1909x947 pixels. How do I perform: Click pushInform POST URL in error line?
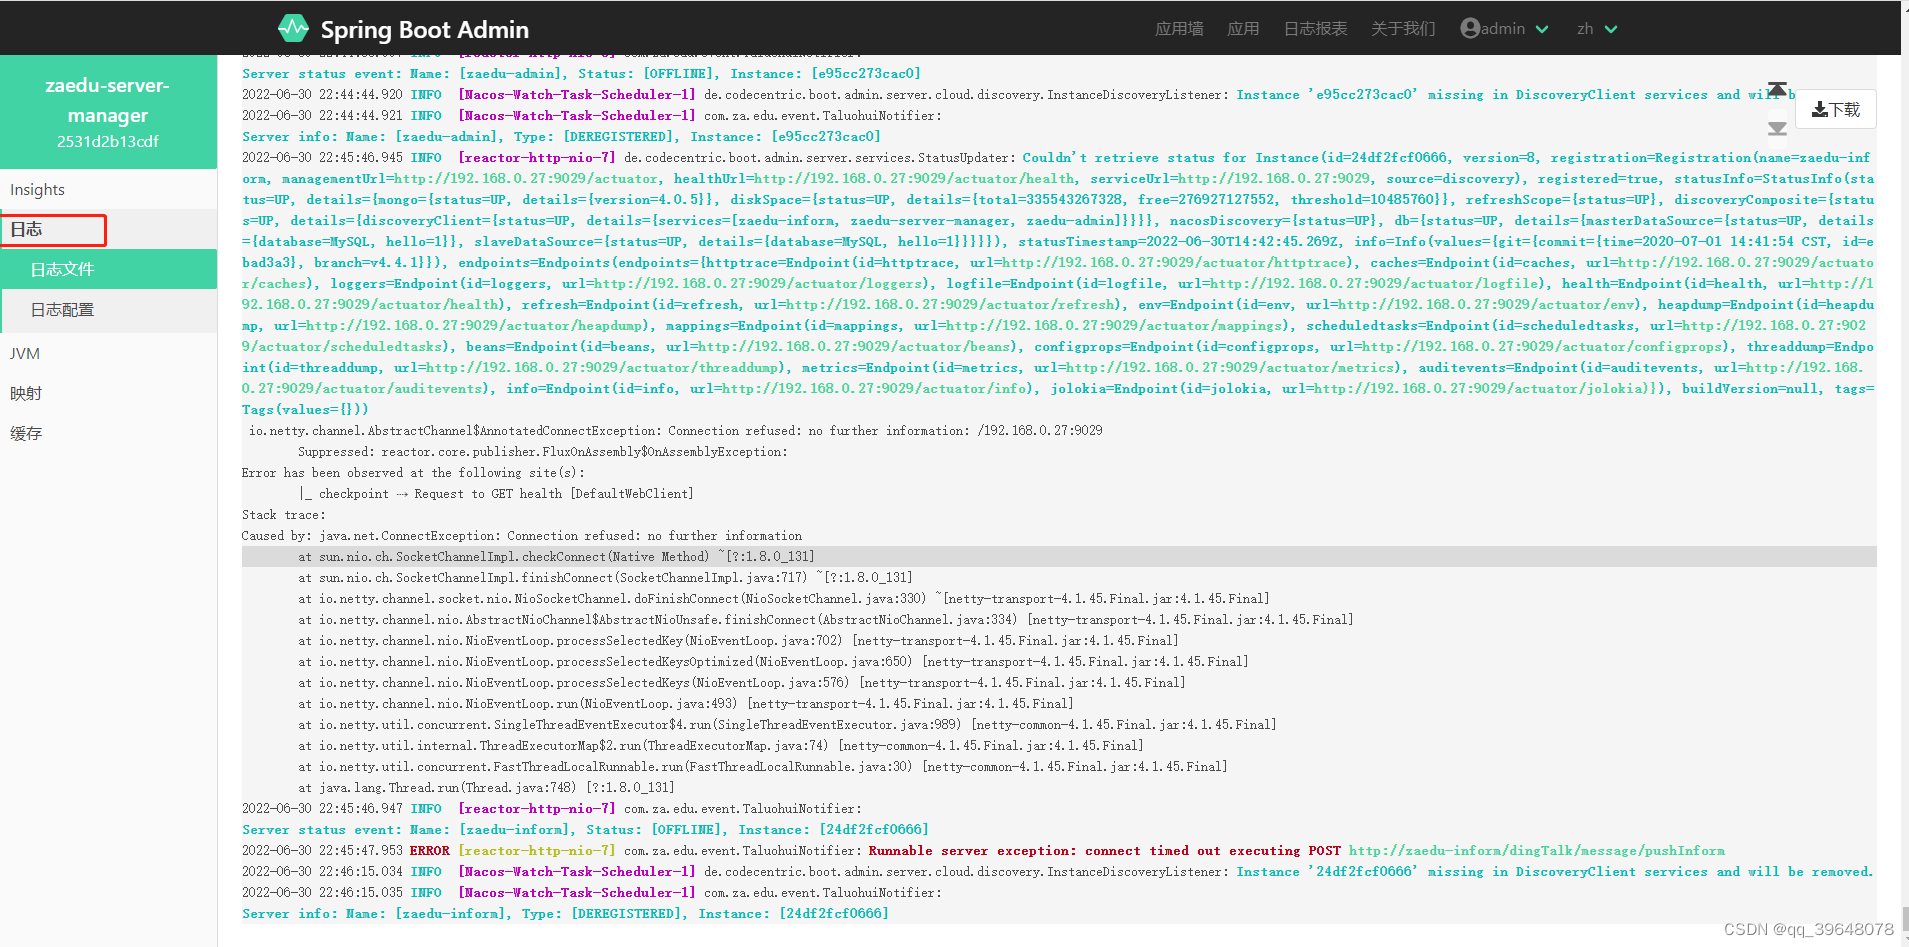(x=1536, y=851)
